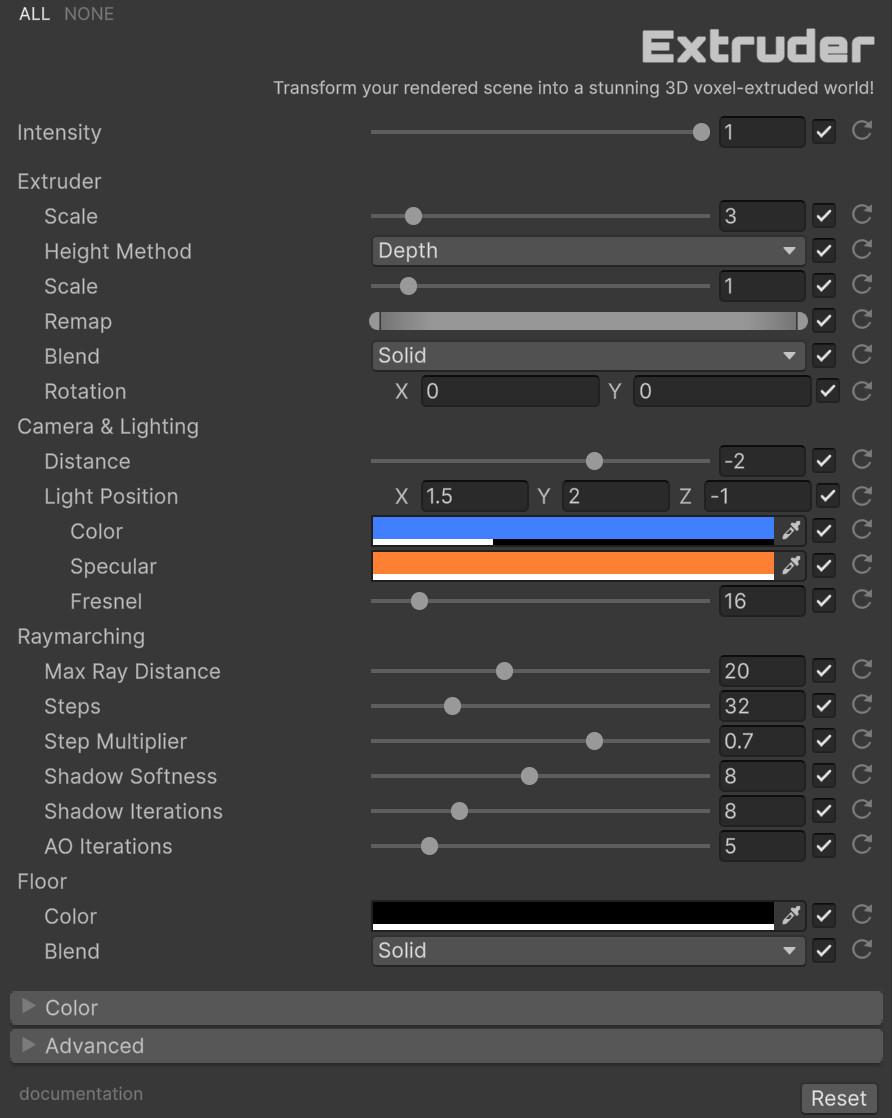The image size is (892, 1118).
Task: Select ALL overrides
Action: (x=34, y=14)
